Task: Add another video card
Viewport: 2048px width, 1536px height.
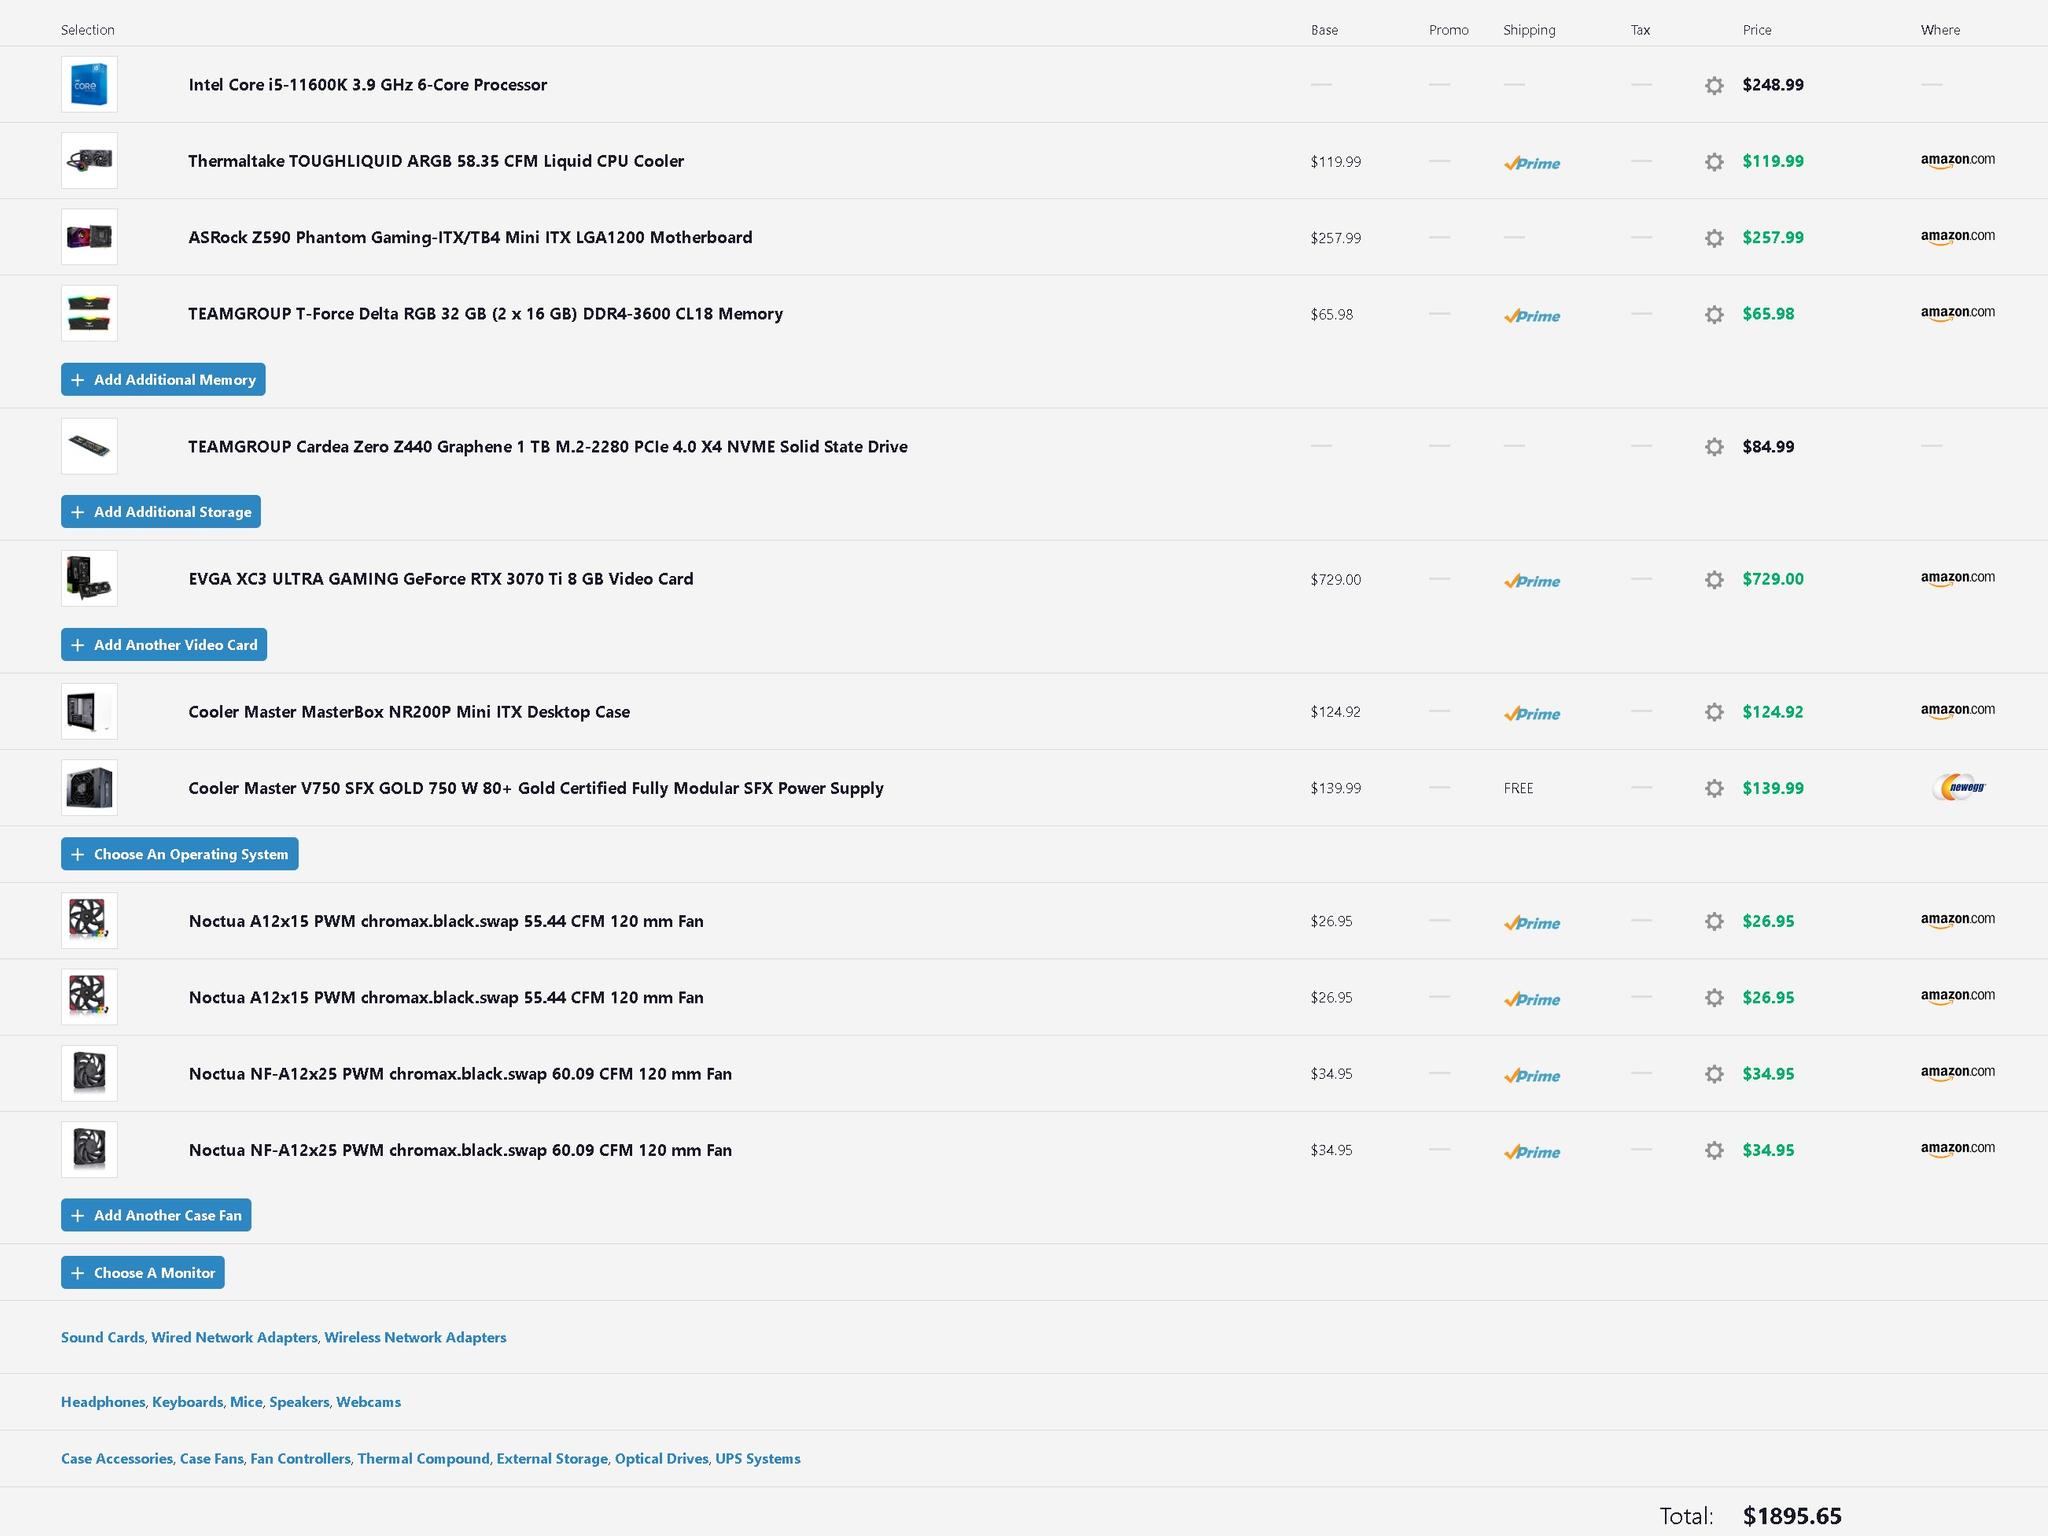Action: (x=164, y=645)
